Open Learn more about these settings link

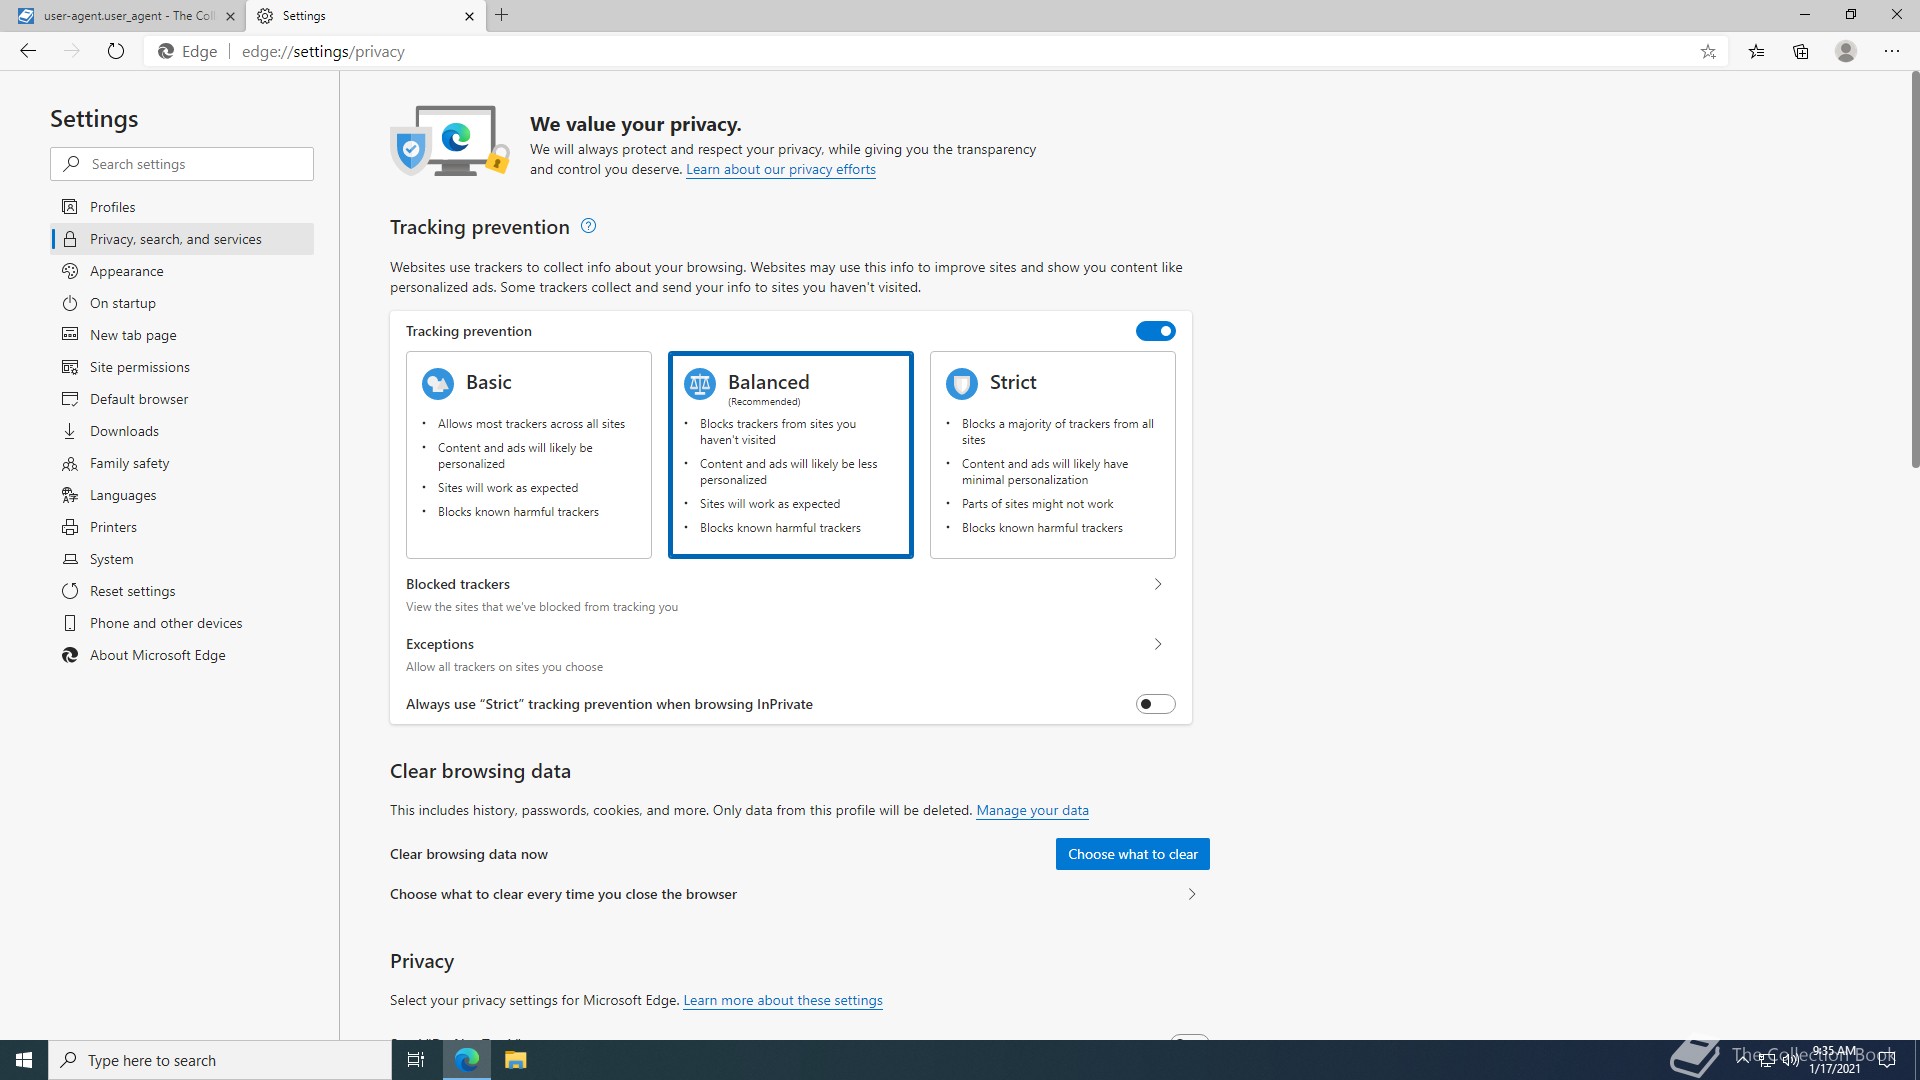pos(783,1000)
